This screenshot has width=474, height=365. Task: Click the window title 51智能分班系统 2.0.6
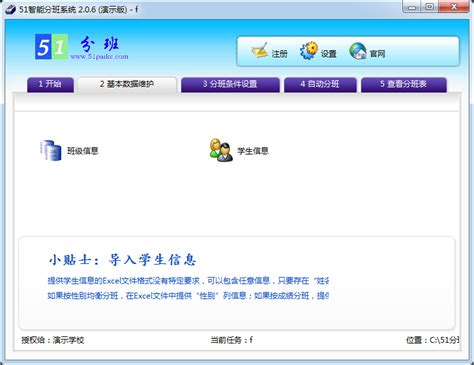pyautogui.click(x=78, y=9)
